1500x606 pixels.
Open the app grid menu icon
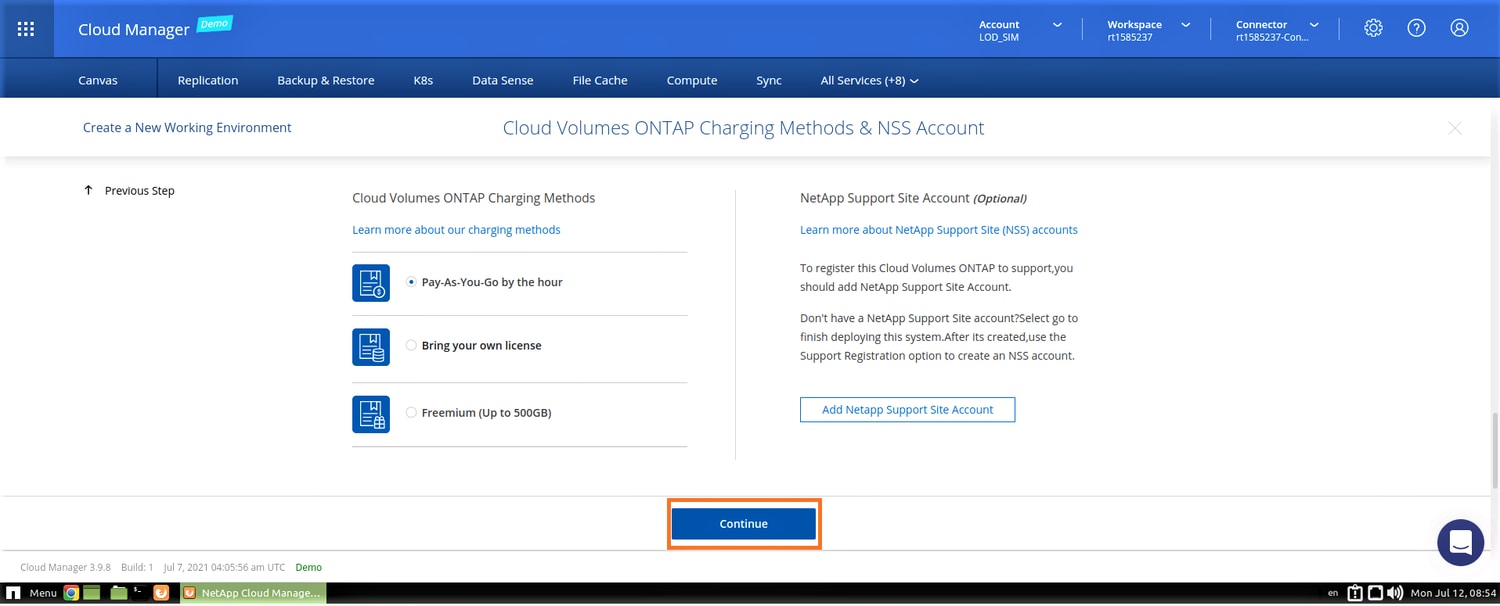26,29
